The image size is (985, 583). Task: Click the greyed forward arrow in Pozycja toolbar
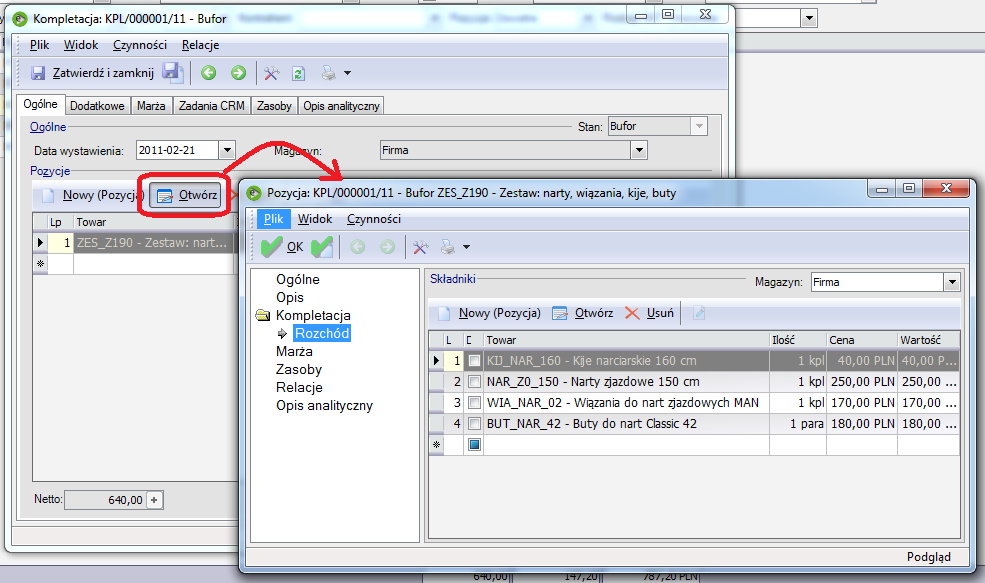point(388,247)
